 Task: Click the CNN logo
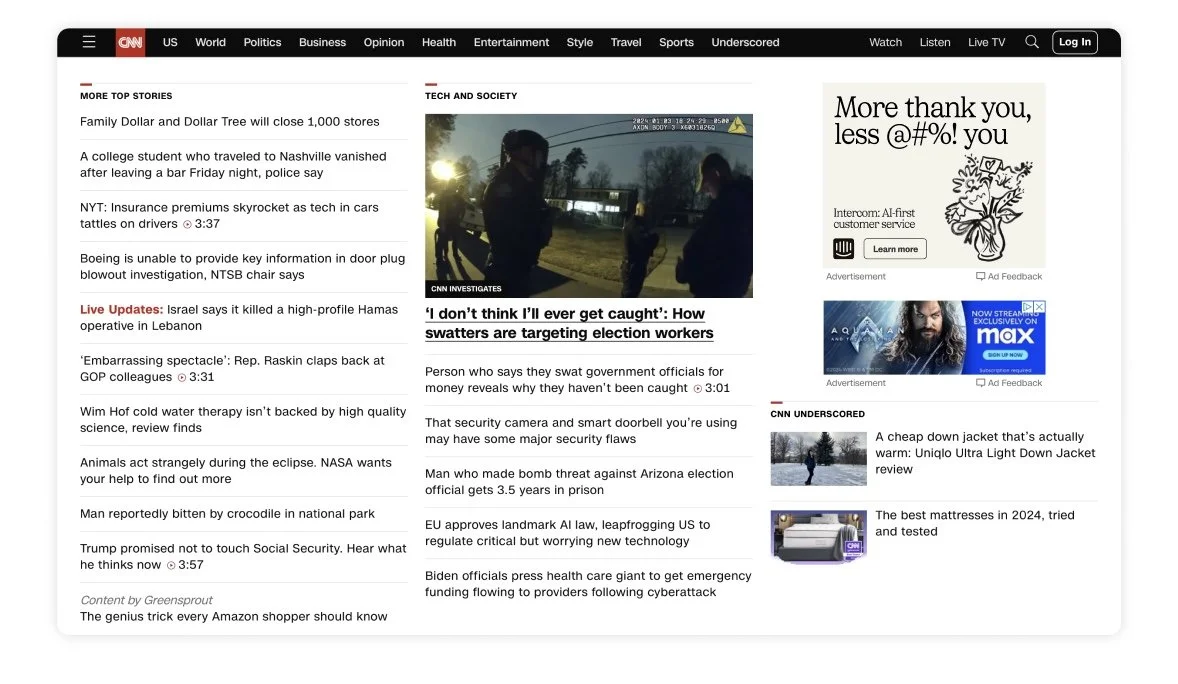pyautogui.click(x=130, y=42)
